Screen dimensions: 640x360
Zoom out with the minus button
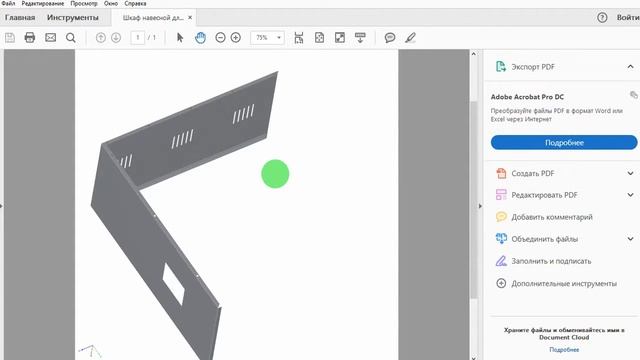point(220,38)
